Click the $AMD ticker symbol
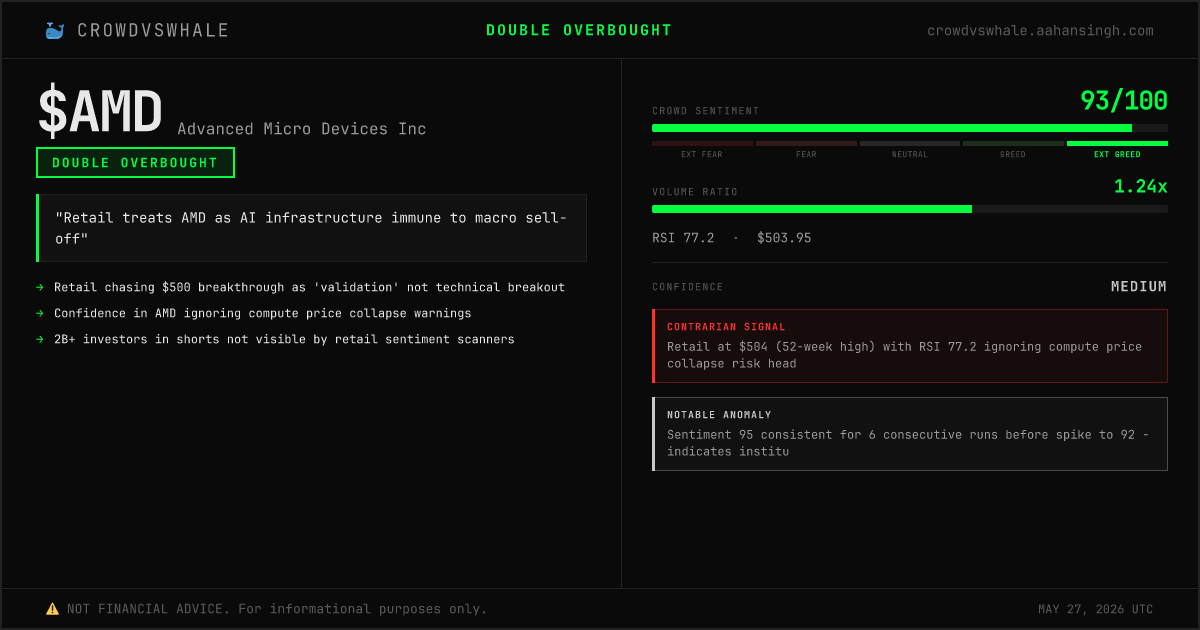1200x630 pixels. point(100,112)
